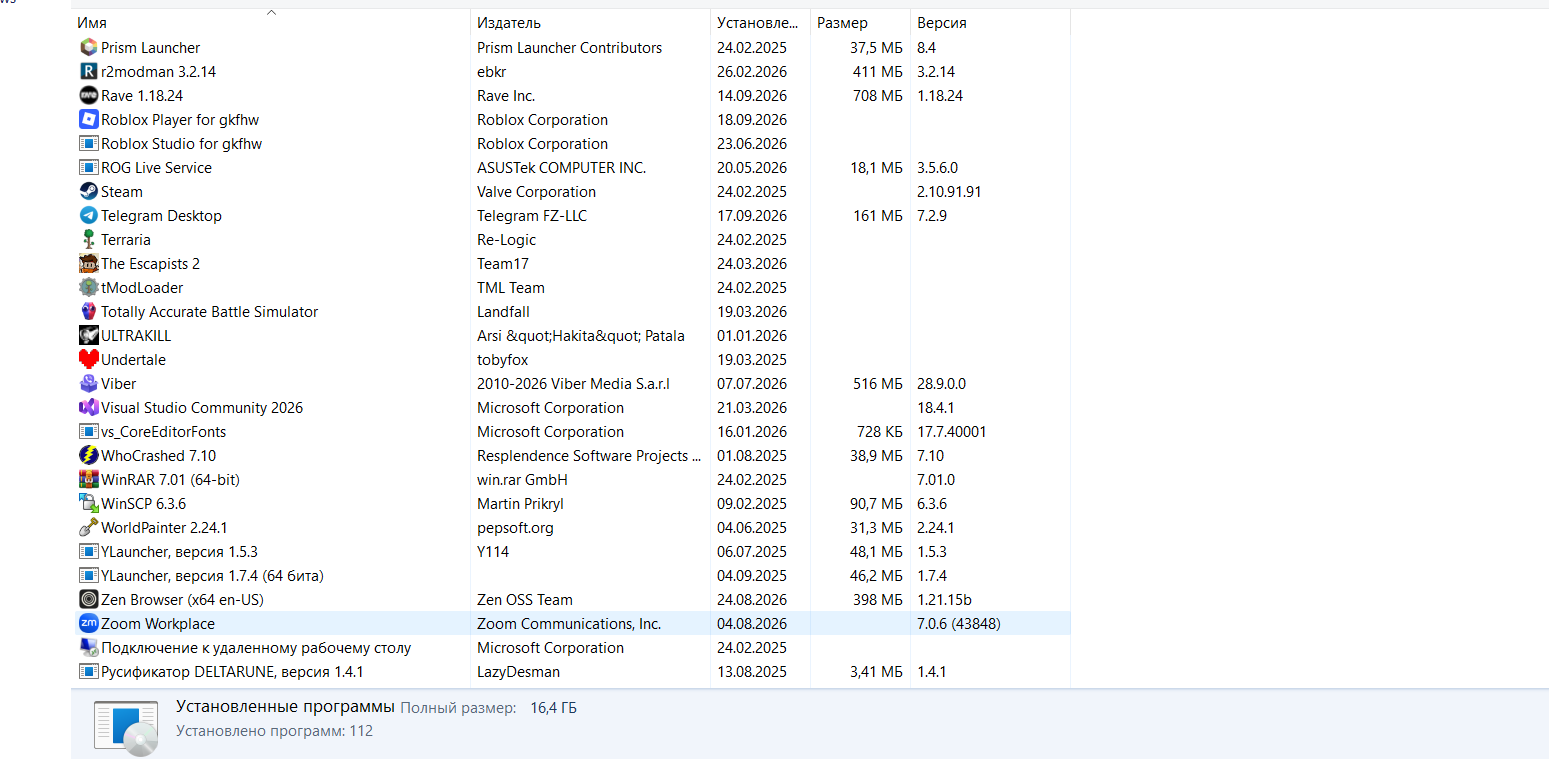Click the "LazyDesman" publisher cell
Viewport: 1549px width, 759px height.
tap(518, 671)
